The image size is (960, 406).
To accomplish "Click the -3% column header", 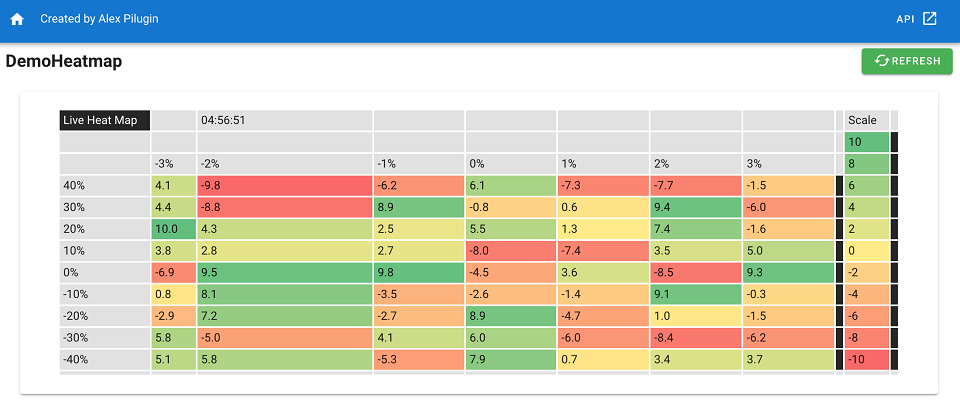I will 174,164.
